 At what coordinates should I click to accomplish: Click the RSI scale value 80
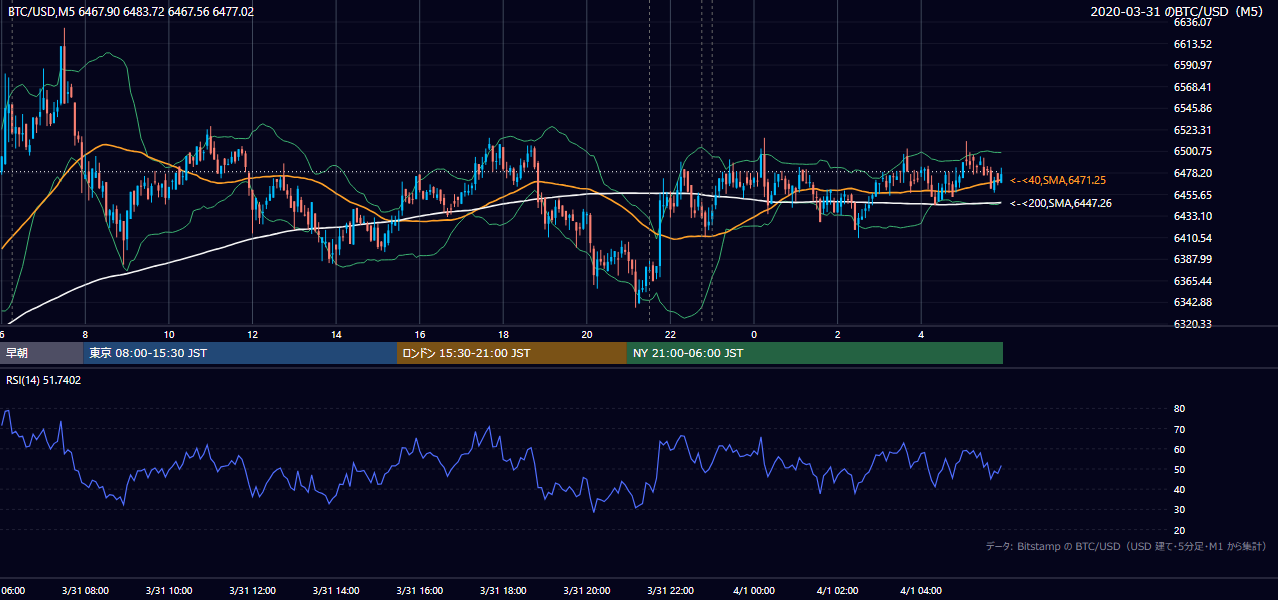tap(1179, 409)
